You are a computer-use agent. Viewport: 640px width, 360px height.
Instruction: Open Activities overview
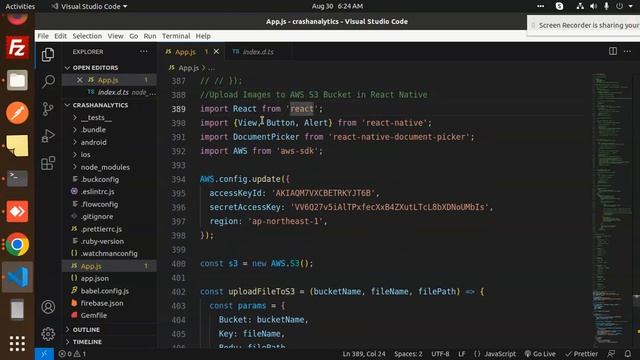pos(20,6)
